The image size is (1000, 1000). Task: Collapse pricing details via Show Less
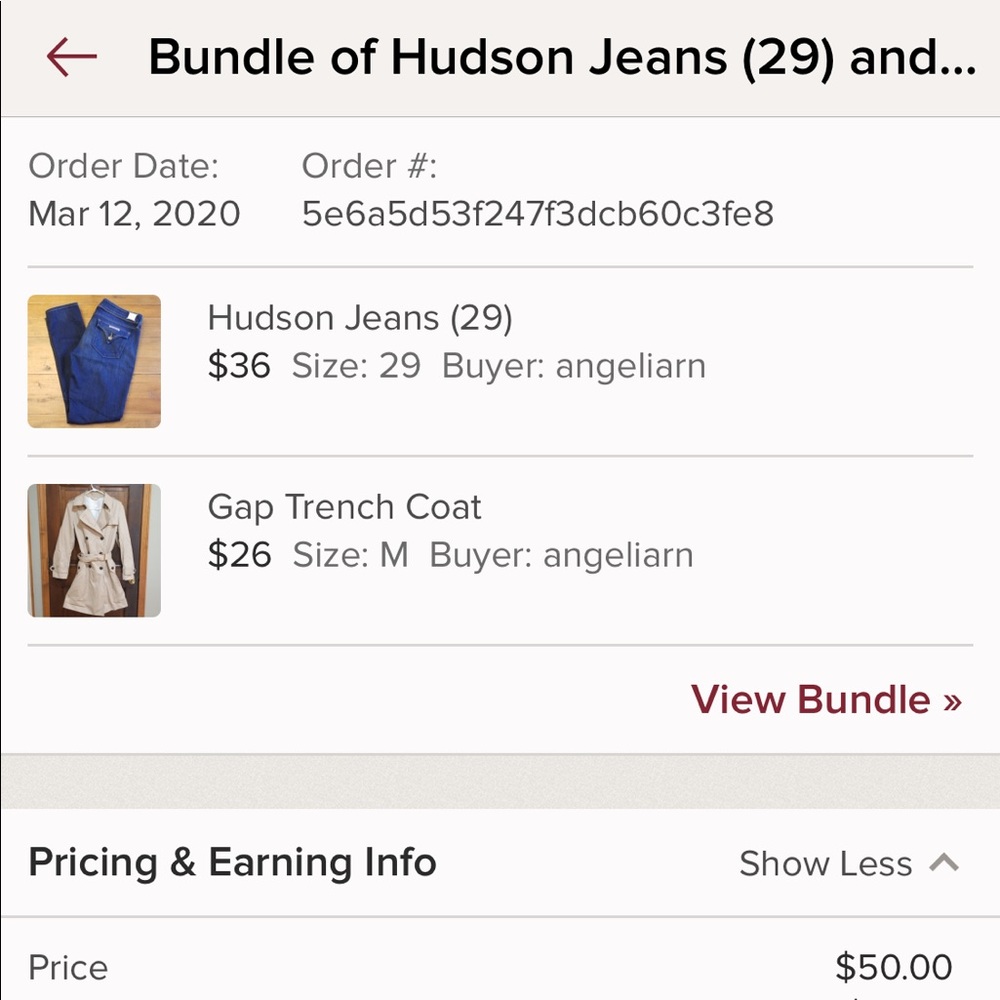click(x=825, y=862)
